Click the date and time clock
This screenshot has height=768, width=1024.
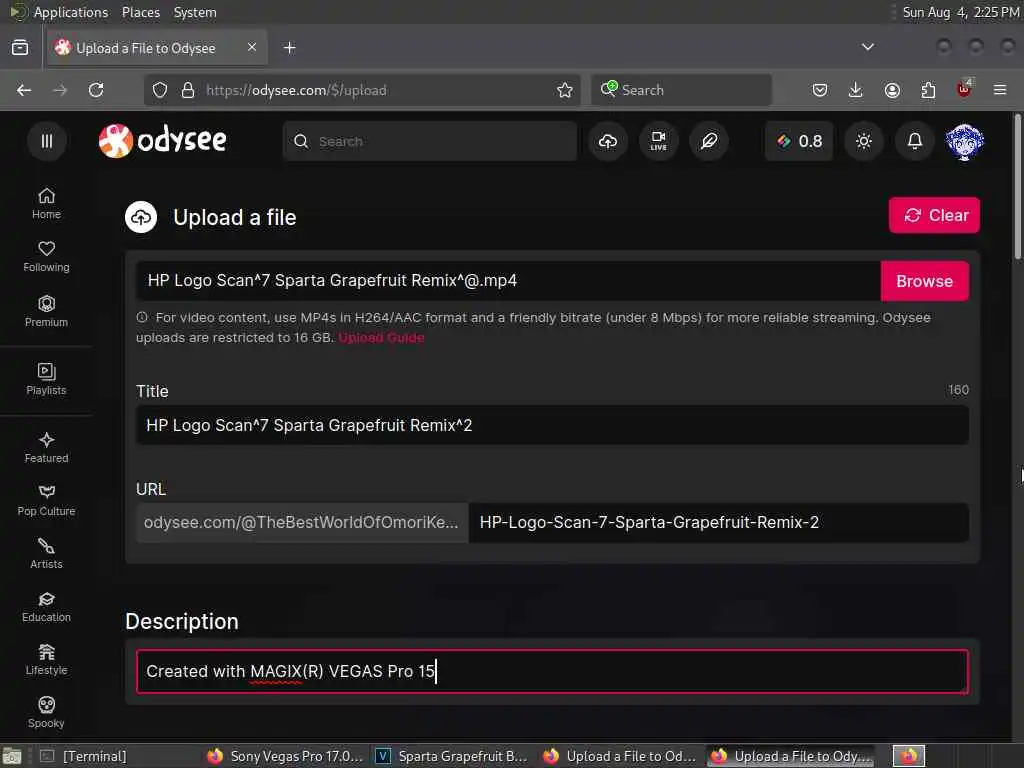[960, 12]
